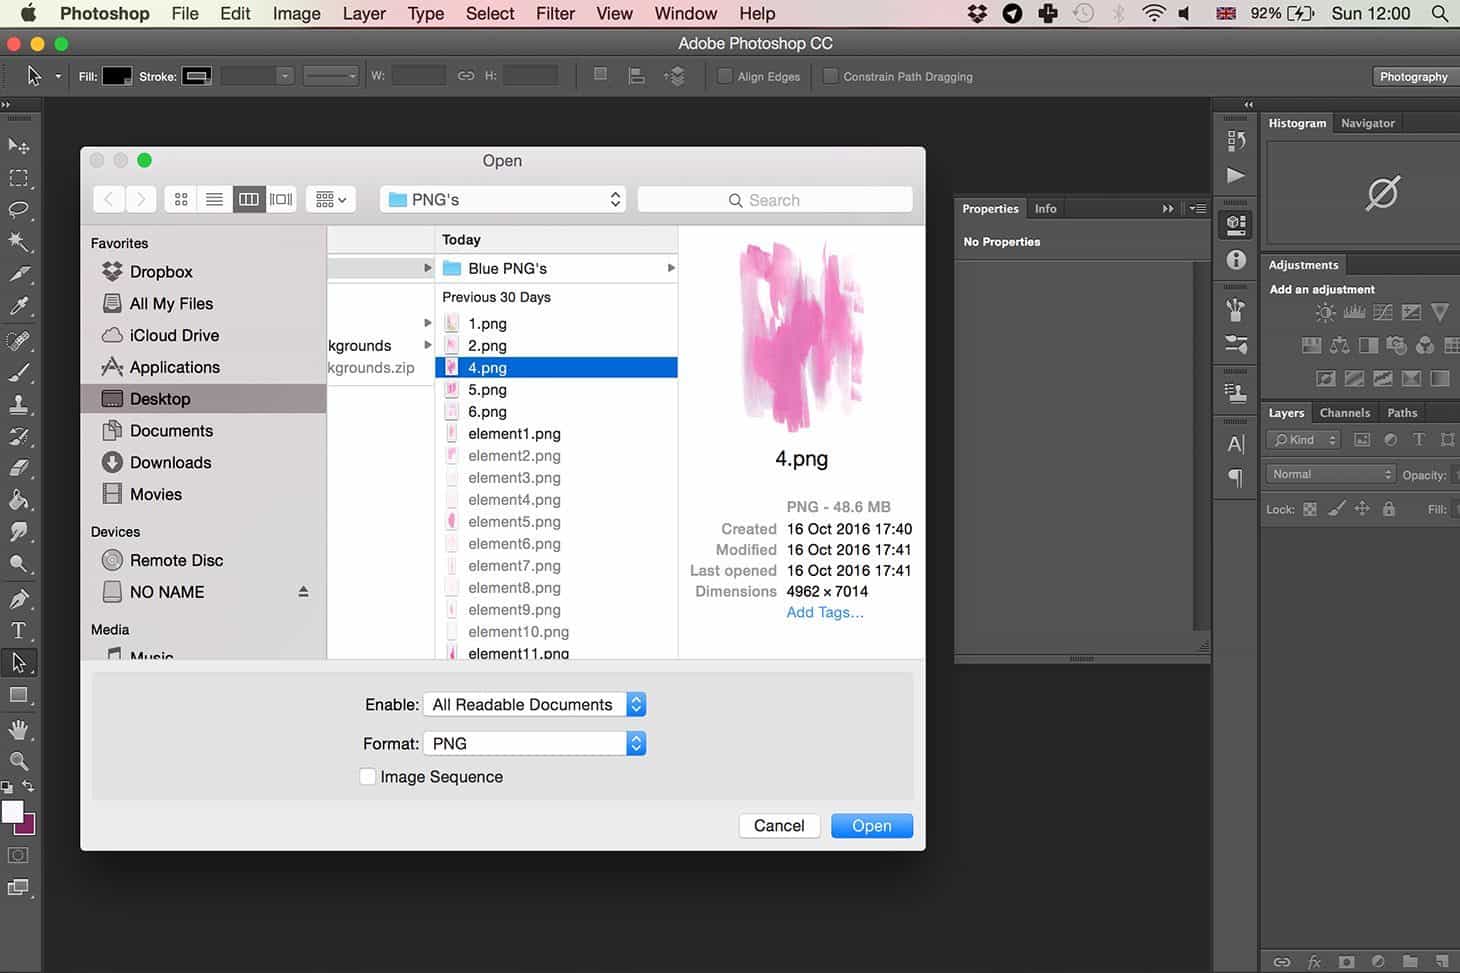The height and width of the screenshot is (973, 1460).
Task: Click the Search field in dialog
Action: point(775,200)
